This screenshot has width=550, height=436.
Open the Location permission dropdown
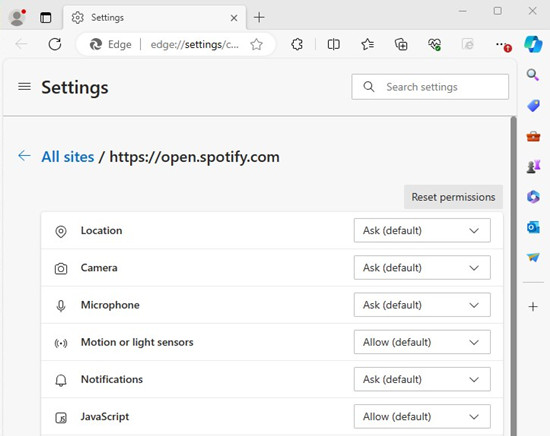(422, 230)
